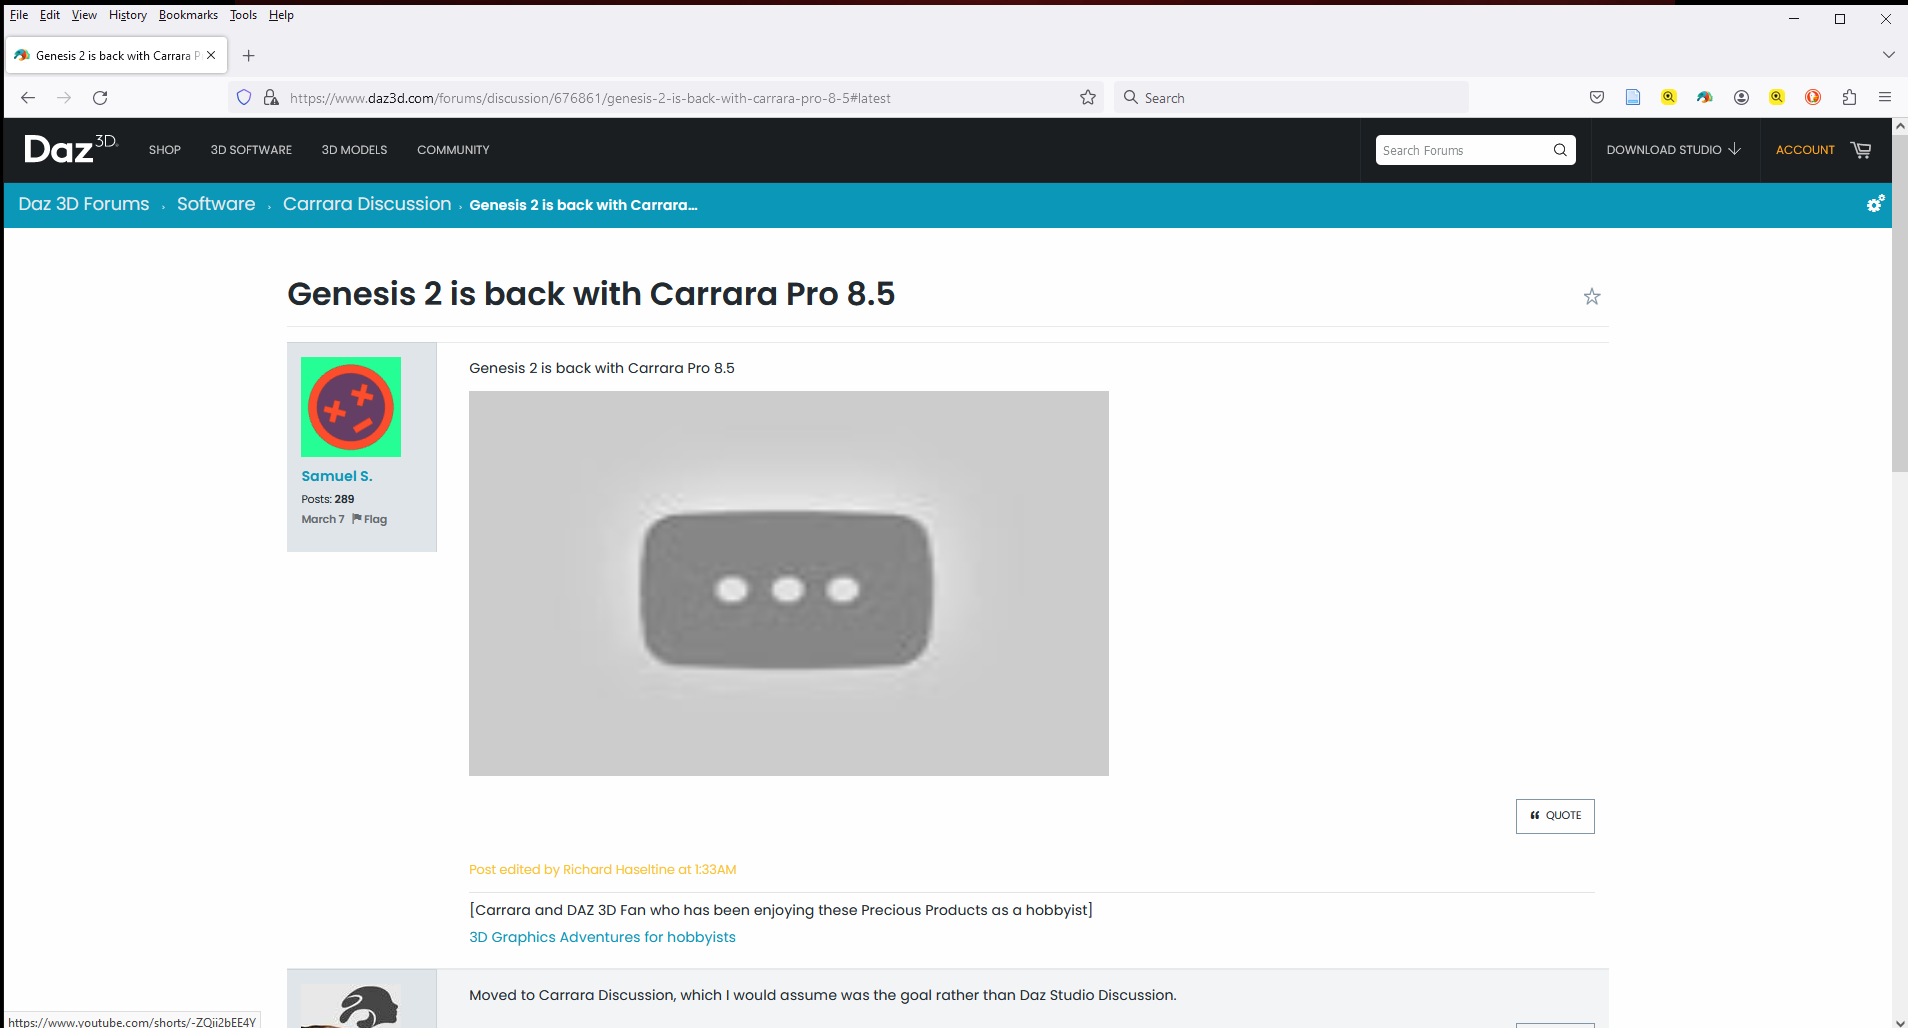The width and height of the screenshot is (1908, 1028).
Task: Navigate to Carrara Discussion breadcrumb
Action: (367, 204)
